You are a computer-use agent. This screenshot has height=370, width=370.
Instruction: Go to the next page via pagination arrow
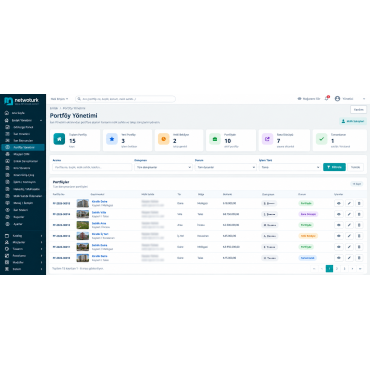[x=352, y=269]
